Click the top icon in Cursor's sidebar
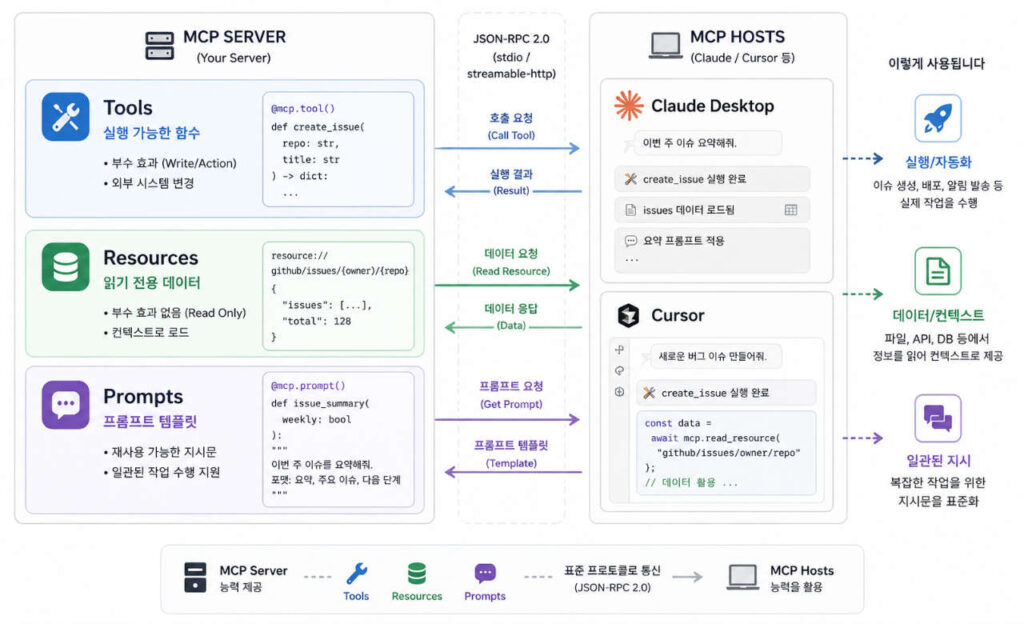 (619, 350)
